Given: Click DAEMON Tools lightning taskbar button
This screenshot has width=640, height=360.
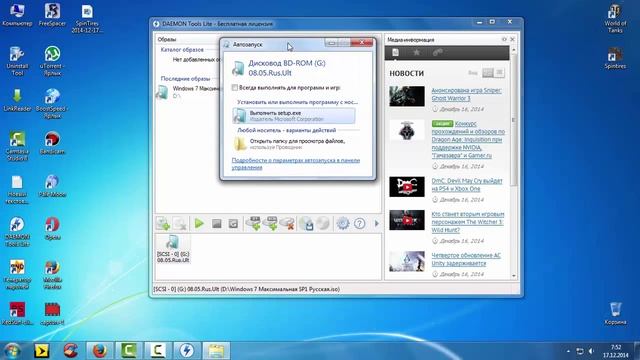Looking at the screenshot, I should point(187,351).
